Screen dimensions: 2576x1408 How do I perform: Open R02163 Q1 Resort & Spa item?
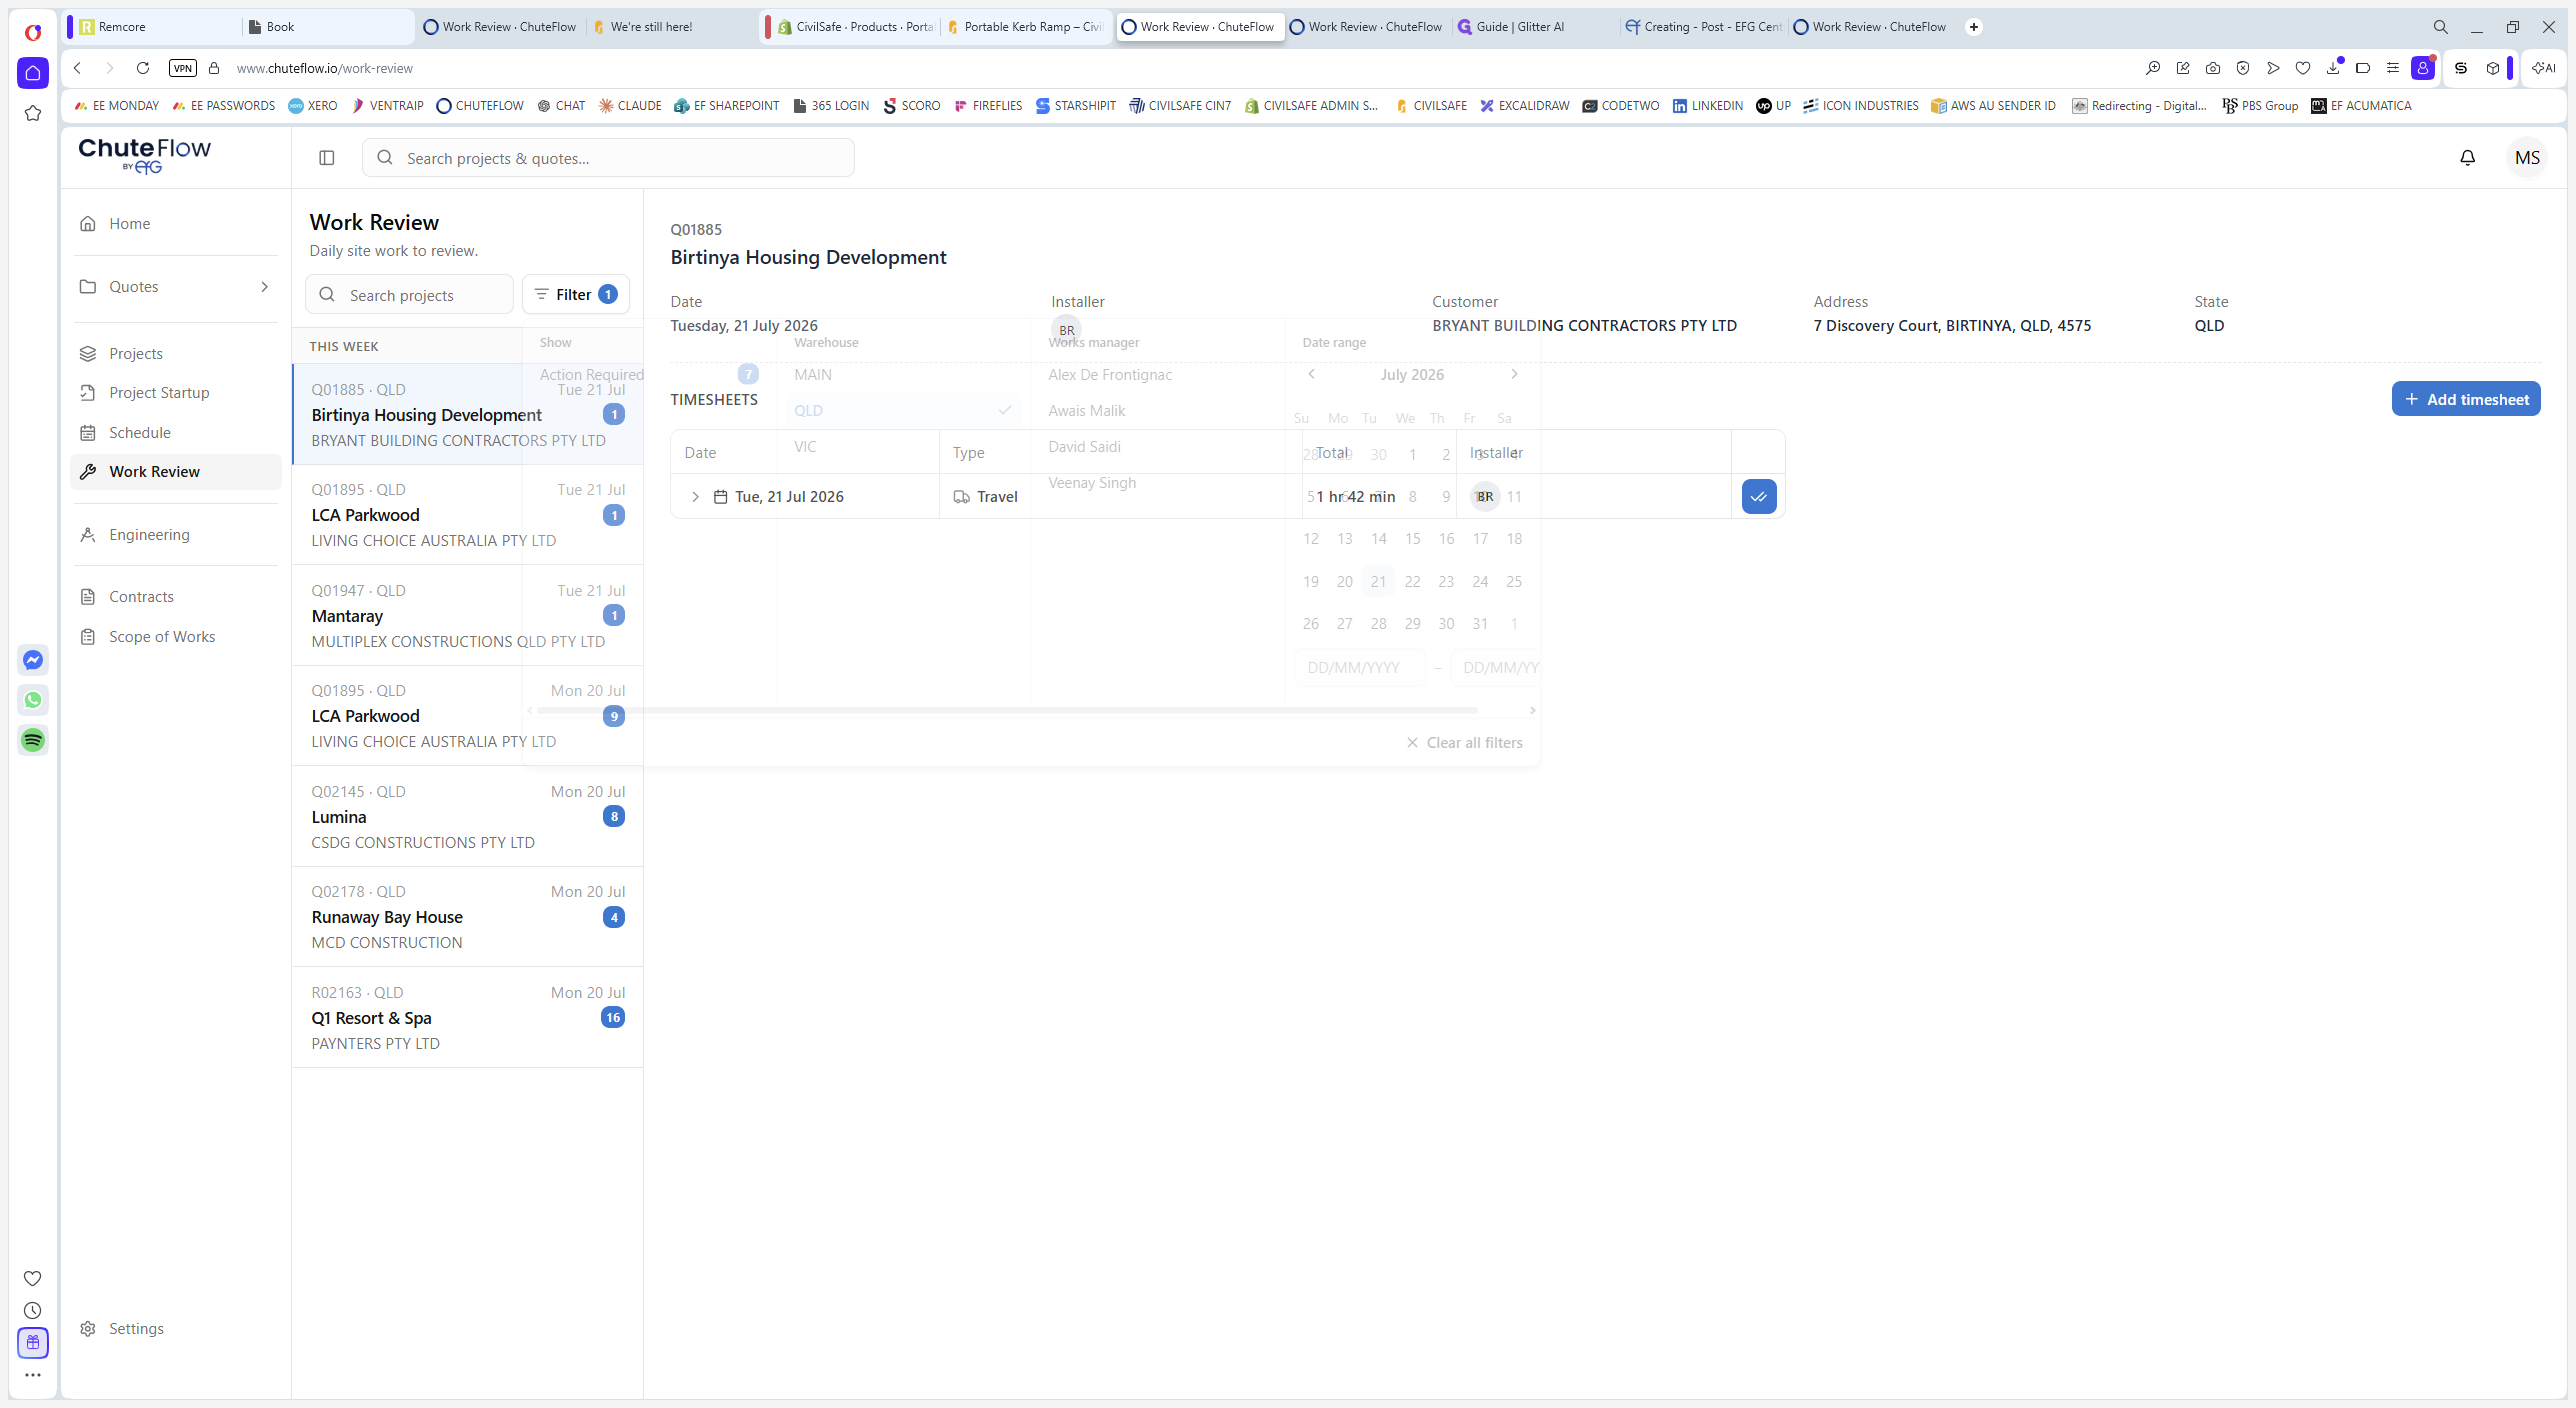467,1018
